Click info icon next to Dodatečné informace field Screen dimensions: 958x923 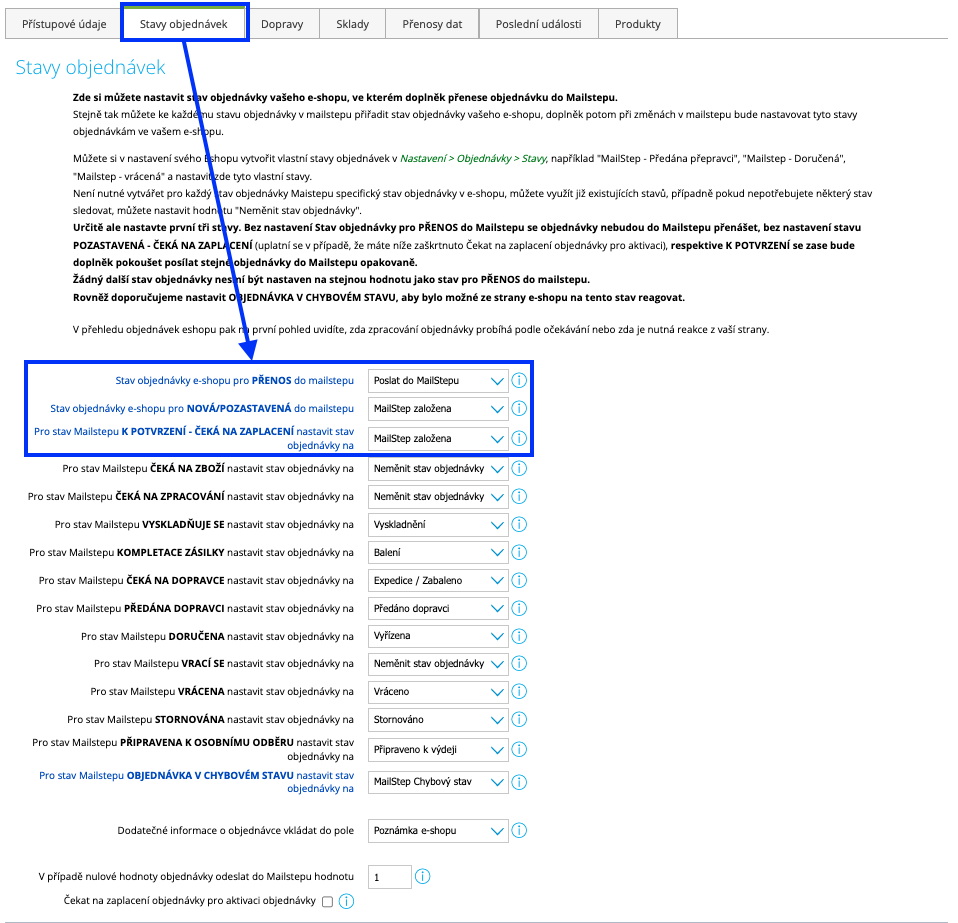point(519,830)
